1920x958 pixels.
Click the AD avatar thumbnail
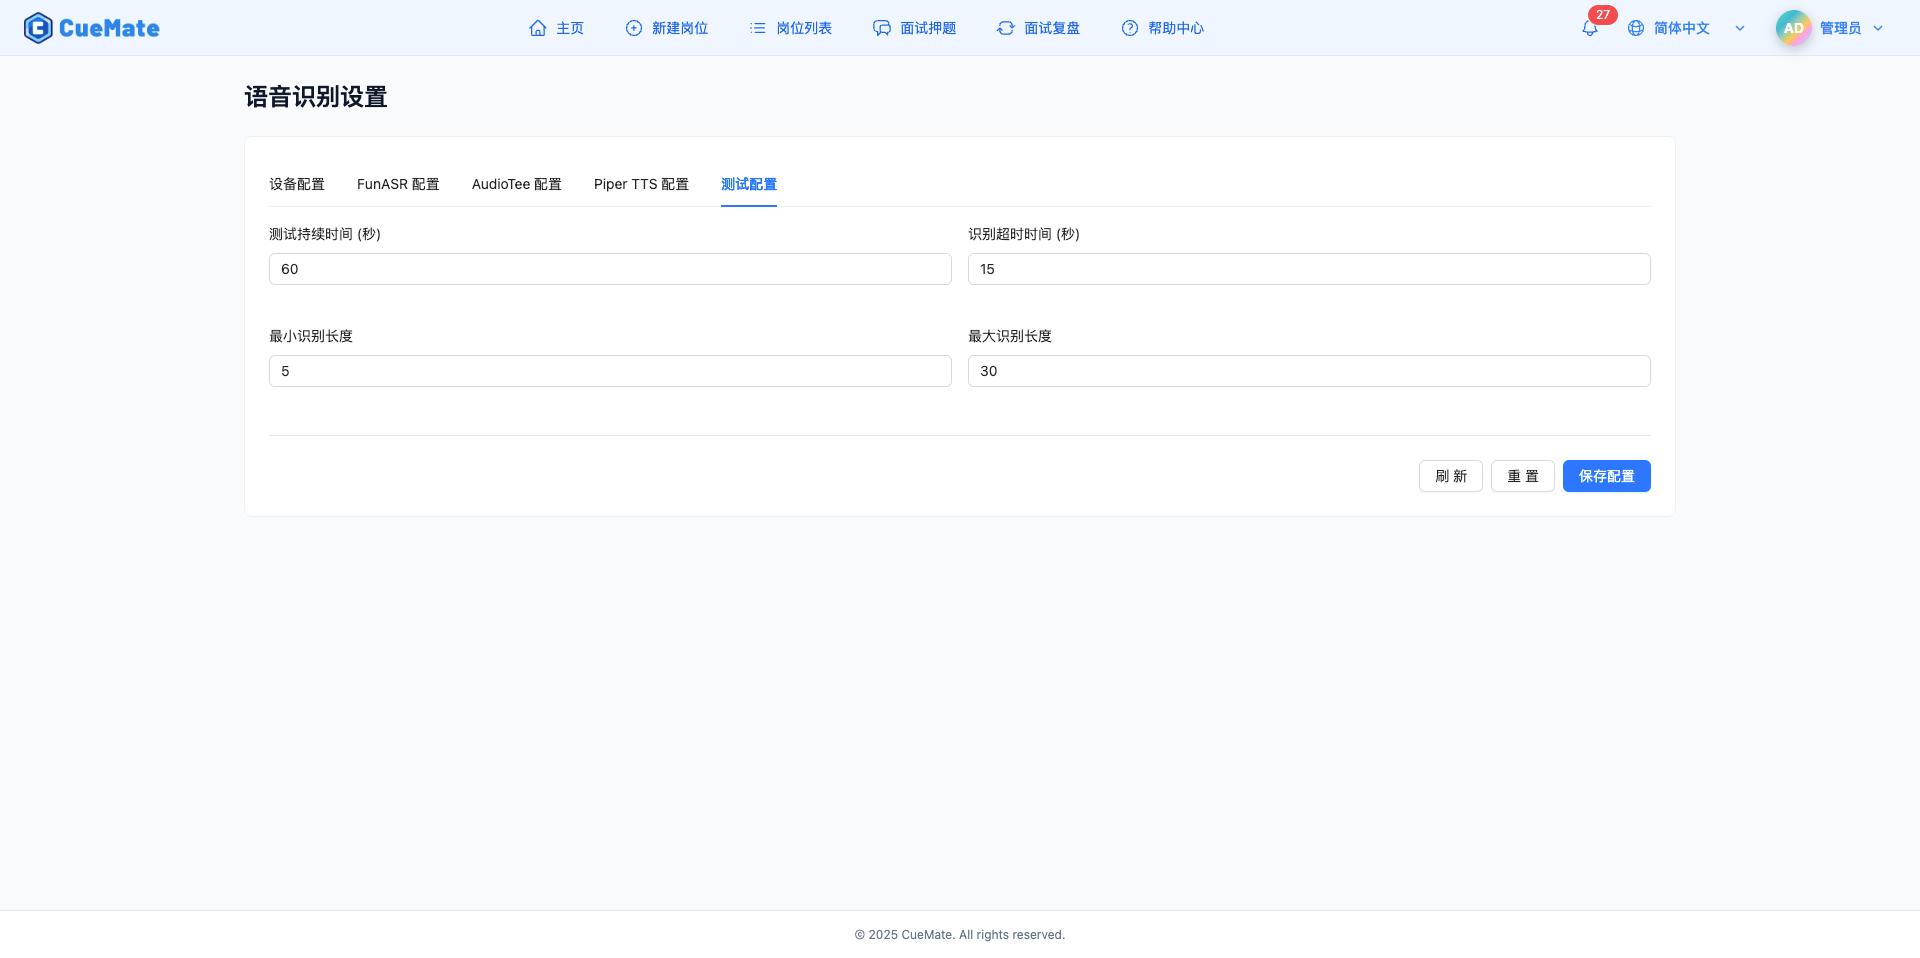pos(1792,28)
